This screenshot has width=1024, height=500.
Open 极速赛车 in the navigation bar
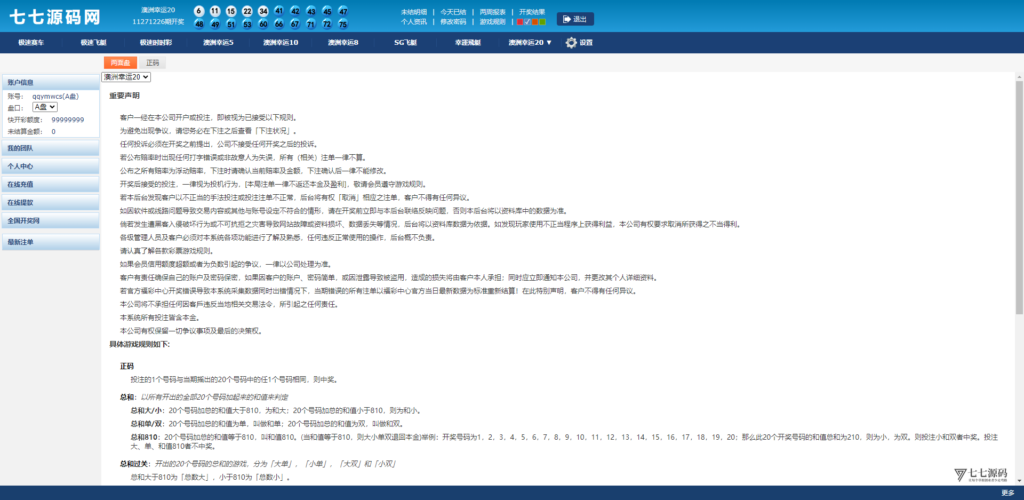coord(30,42)
